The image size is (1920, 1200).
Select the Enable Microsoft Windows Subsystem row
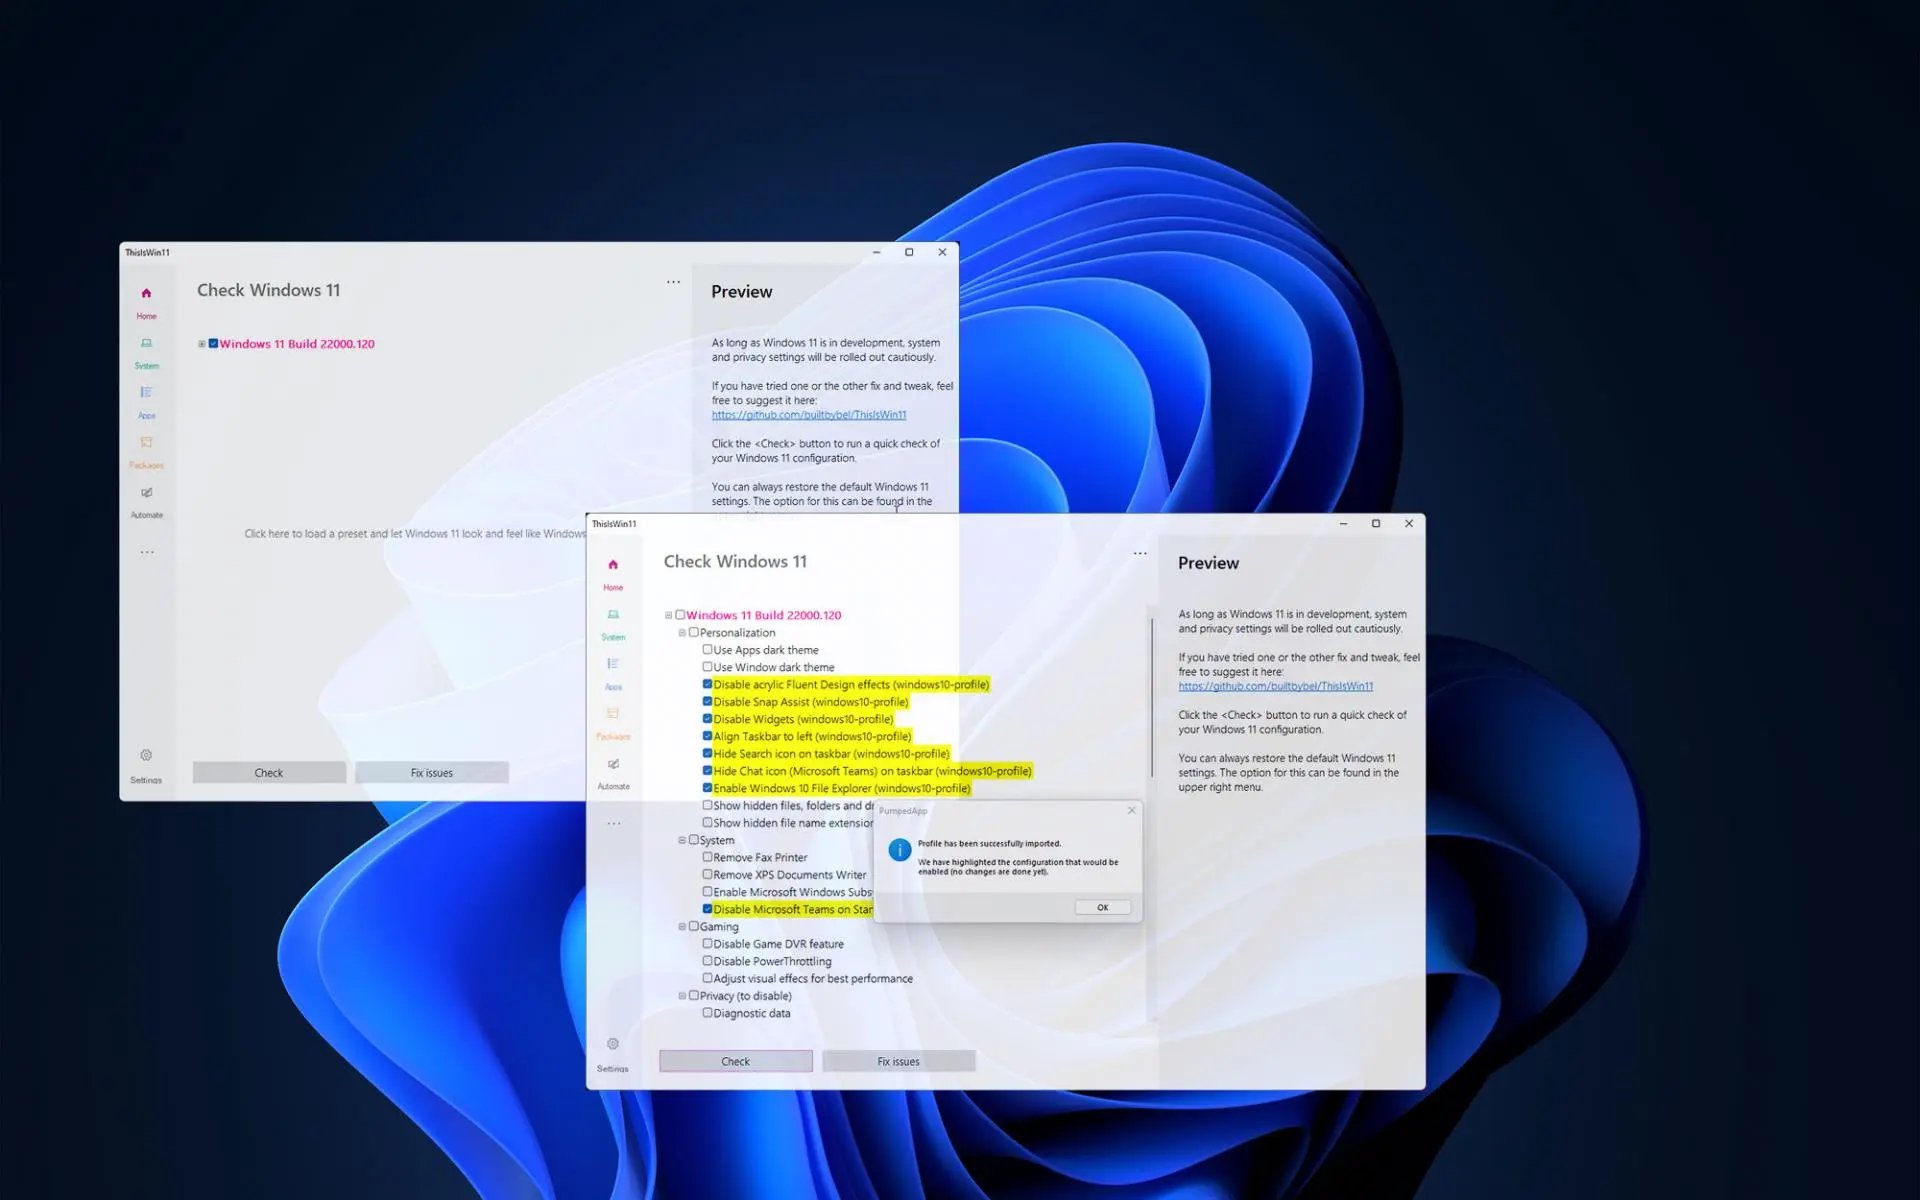[x=793, y=892]
